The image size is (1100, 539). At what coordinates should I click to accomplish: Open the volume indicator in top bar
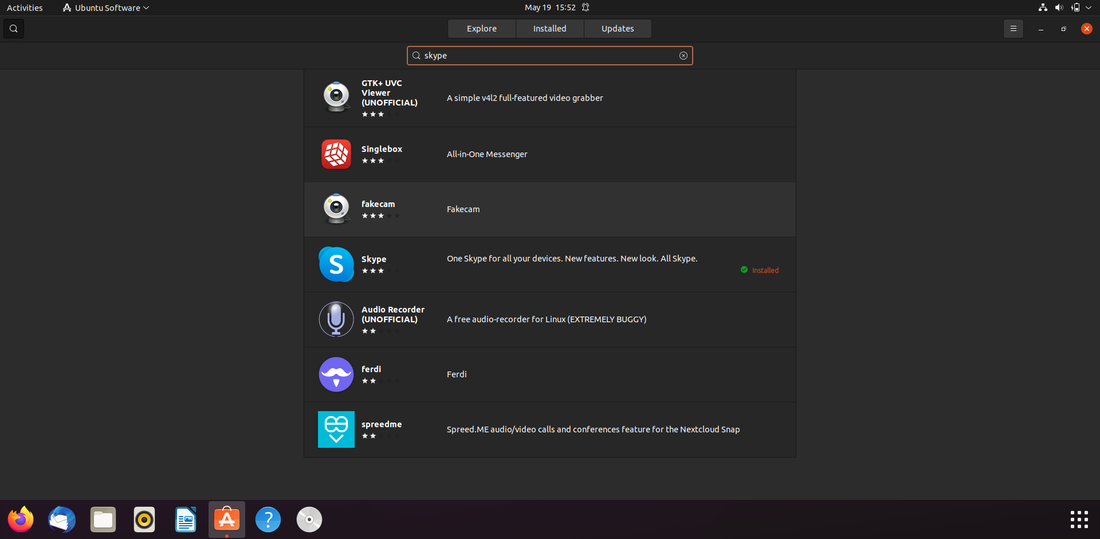pos(1059,8)
